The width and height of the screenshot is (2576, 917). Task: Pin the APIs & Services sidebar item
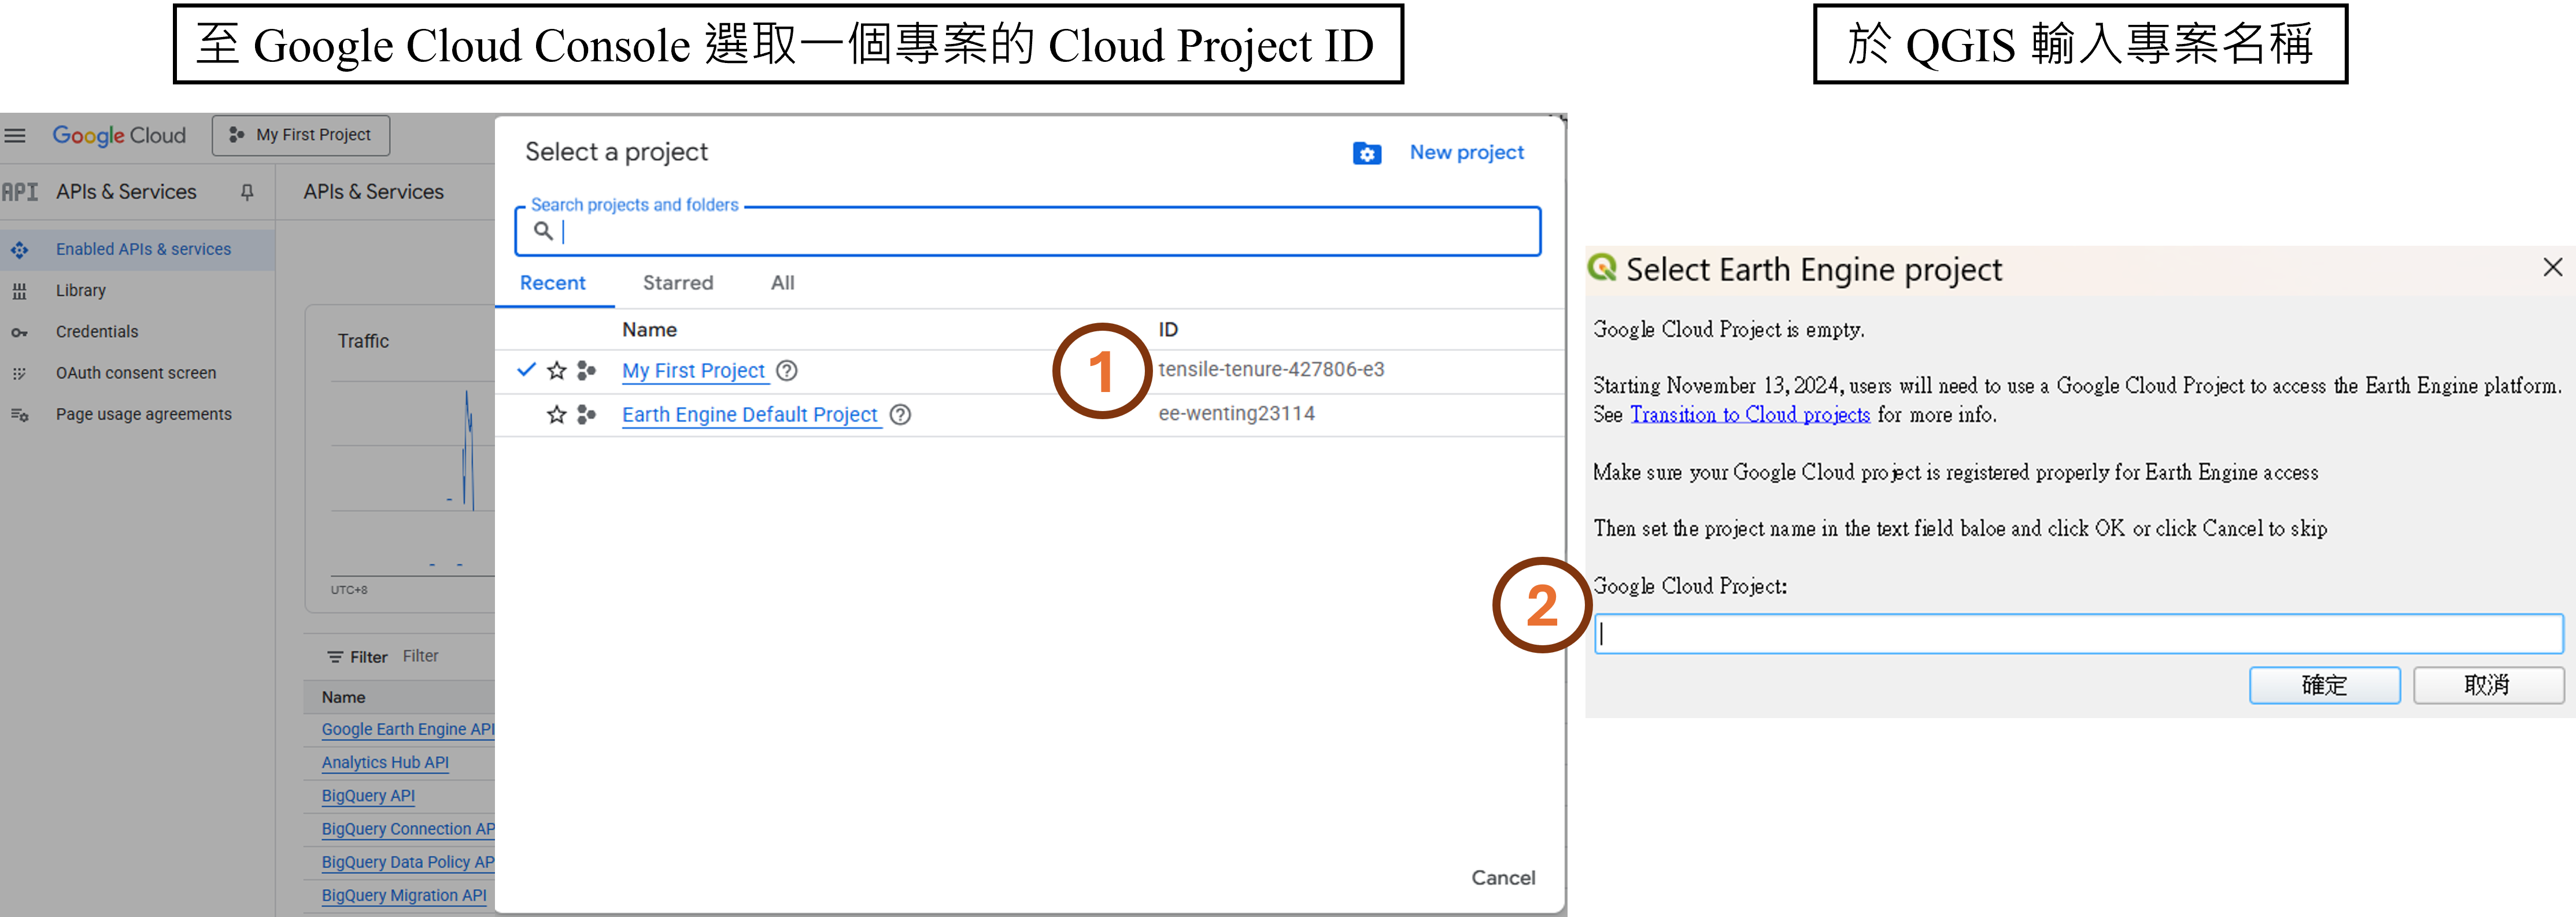(247, 192)
